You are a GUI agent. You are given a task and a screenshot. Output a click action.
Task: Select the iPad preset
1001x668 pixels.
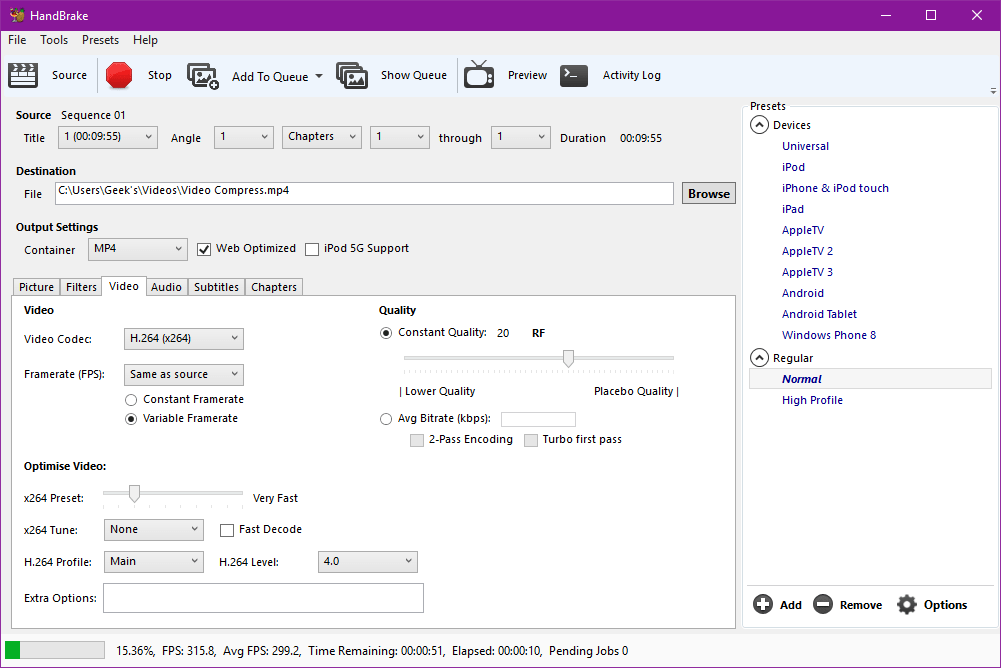tap(792, 209)
